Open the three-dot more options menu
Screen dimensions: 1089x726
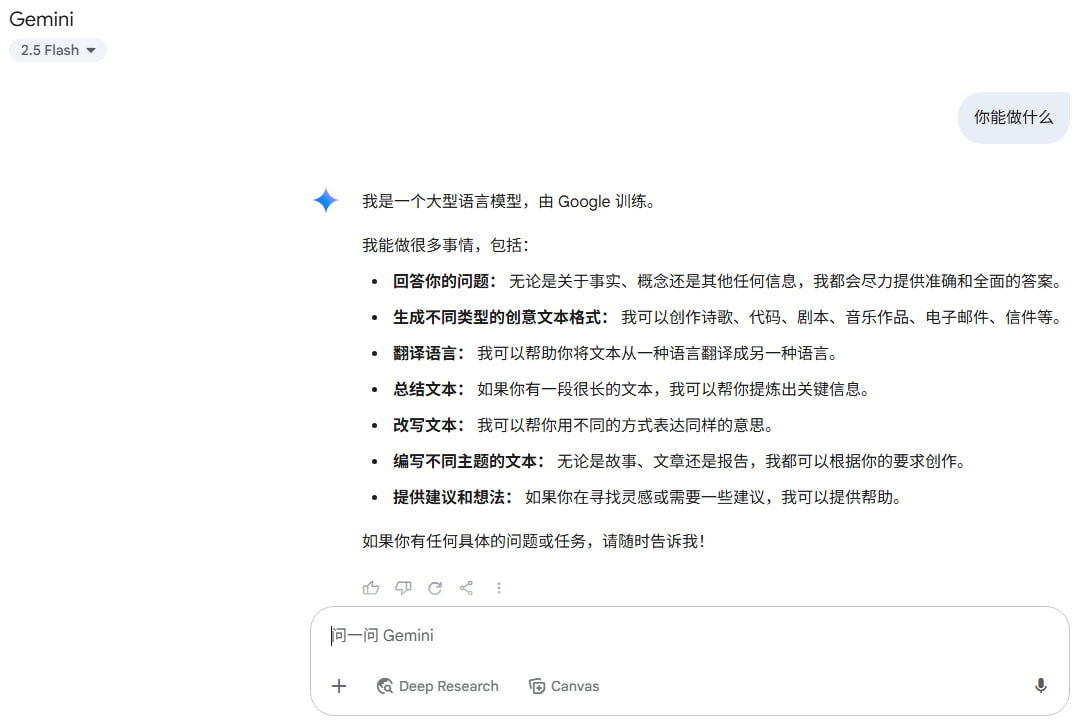point(499,588)
